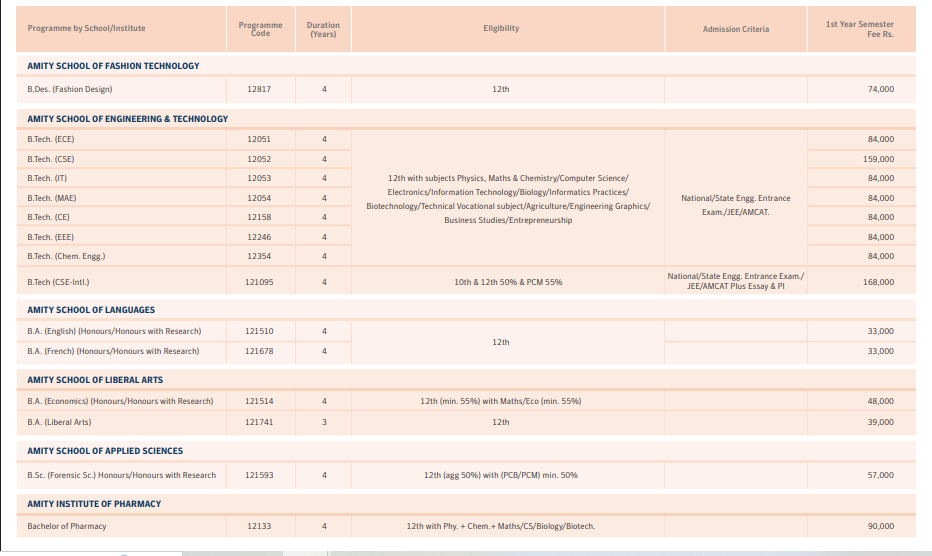The height and width of the screenshot is (556, 932).
Task: Click the 'Eligibility' column header
Action: [x=501, y=29]
